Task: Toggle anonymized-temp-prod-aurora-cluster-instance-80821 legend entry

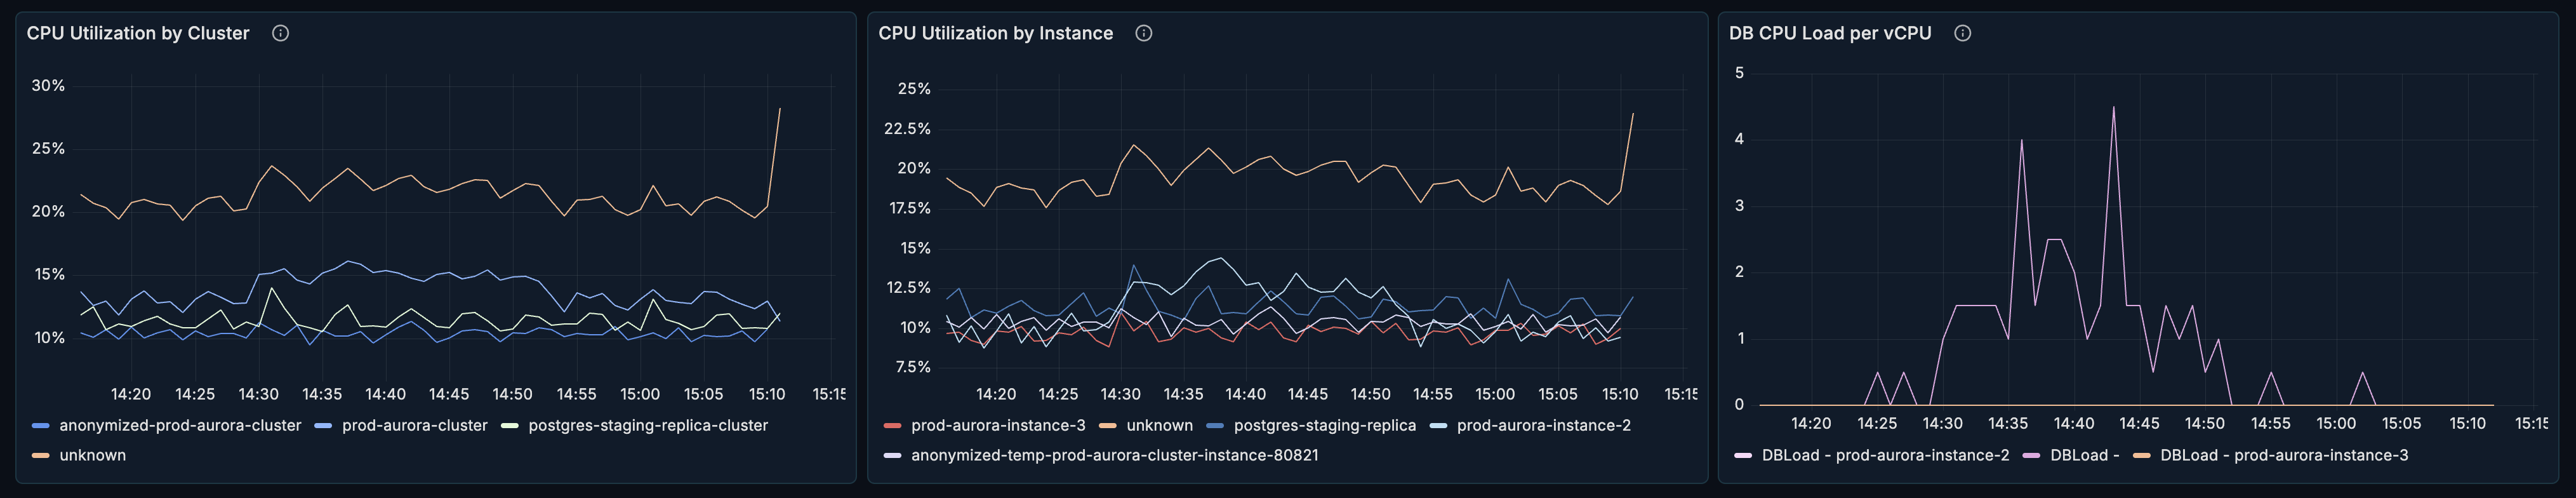Action: pos(1114,456)
